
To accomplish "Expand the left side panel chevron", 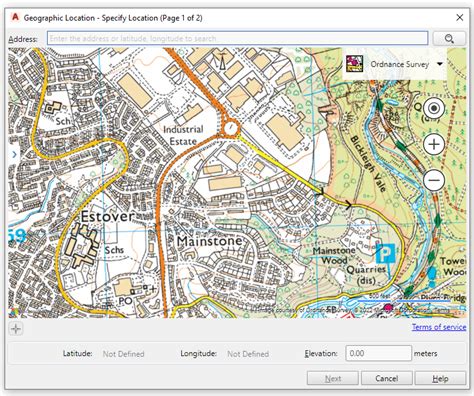I will pyautogui.click(x=14, y=154).
